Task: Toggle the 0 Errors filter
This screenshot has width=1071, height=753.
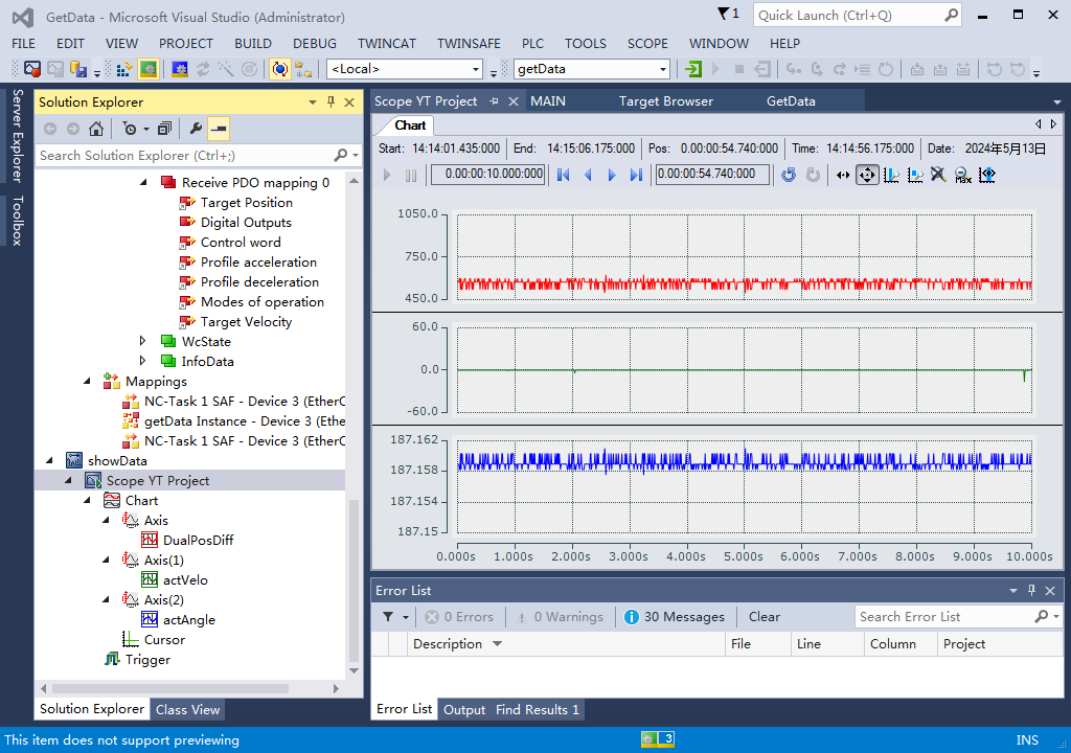Action: pos(458,617)
